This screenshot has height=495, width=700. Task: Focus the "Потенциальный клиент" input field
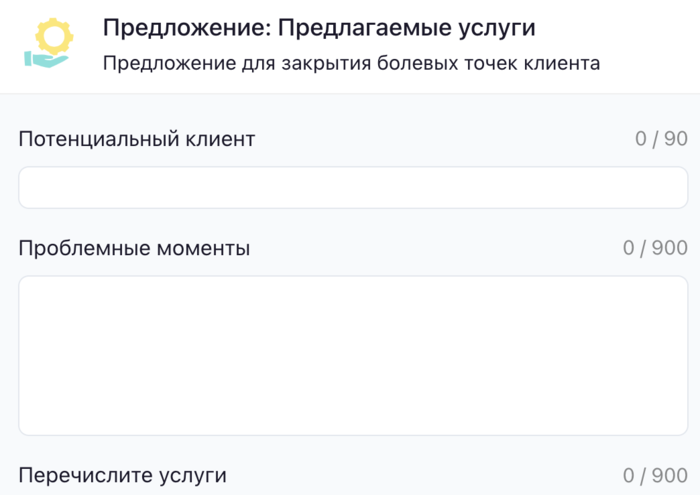click(x=353, y=188)
